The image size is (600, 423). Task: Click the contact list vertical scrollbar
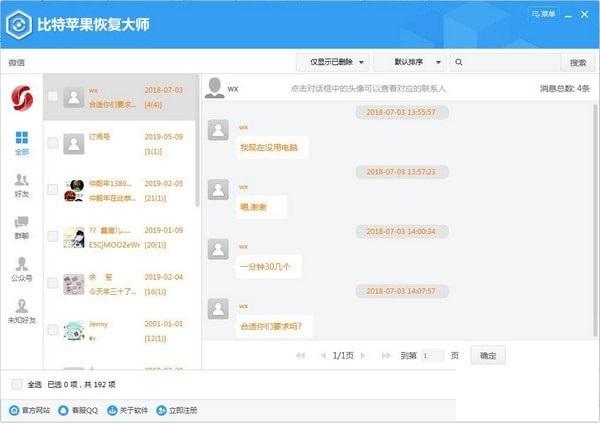point(197,142)
